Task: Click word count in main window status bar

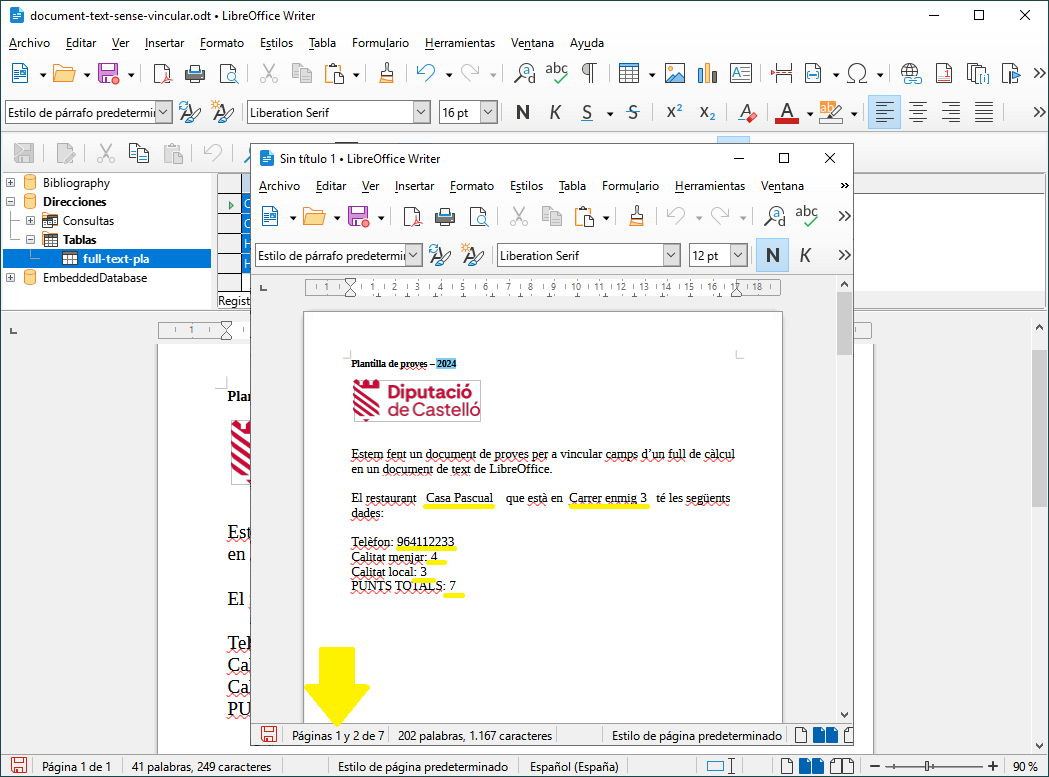Action: [201, 766]
